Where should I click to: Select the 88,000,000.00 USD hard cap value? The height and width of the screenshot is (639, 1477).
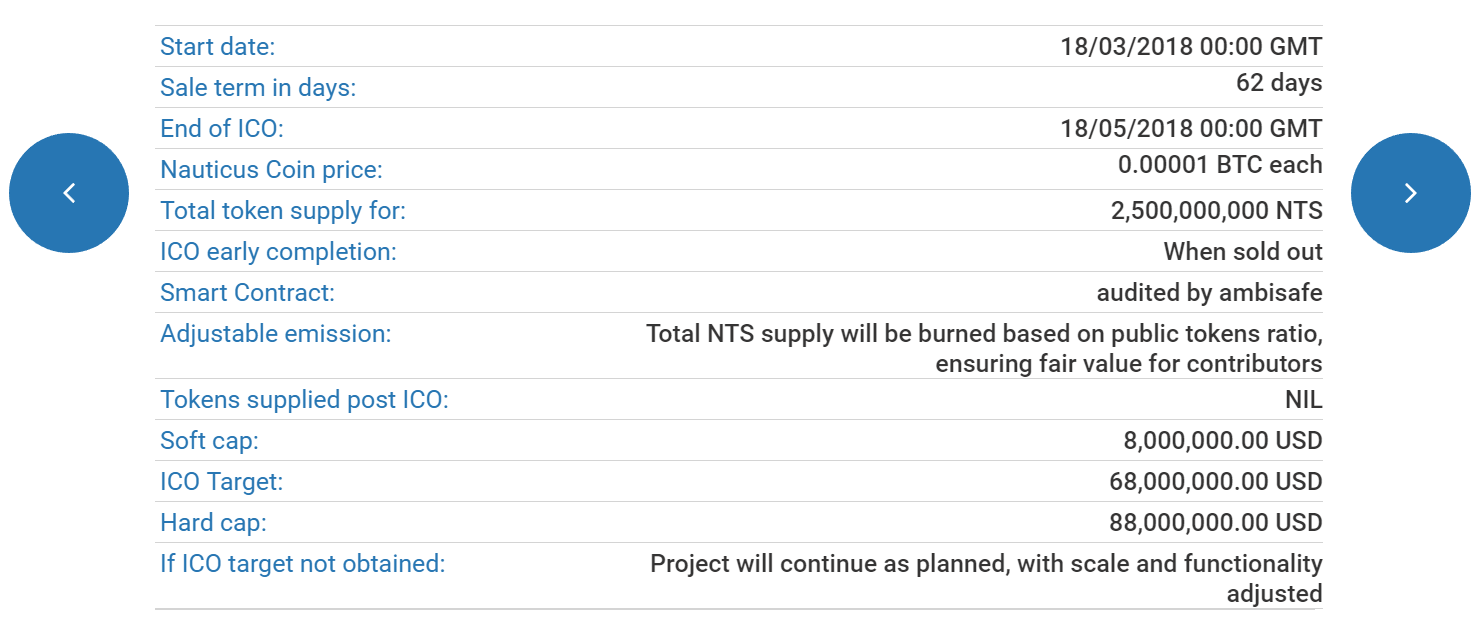1215,523
